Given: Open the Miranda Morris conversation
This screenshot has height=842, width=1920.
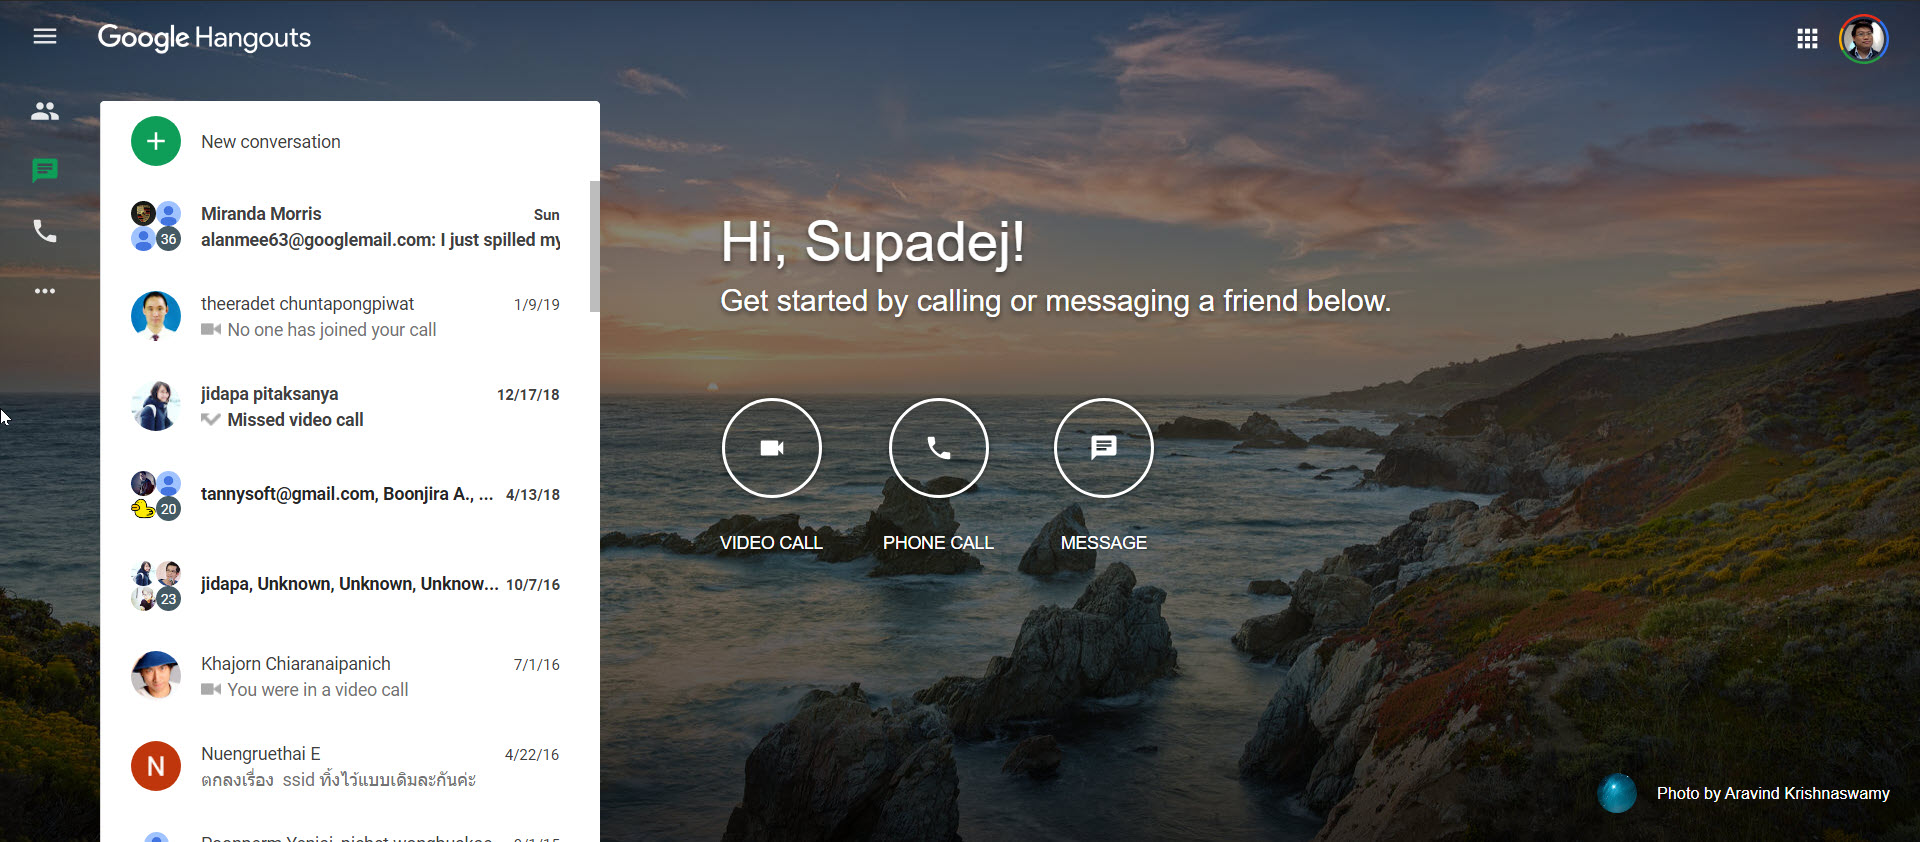Looking at the screenshot, I should click(346, 226).
